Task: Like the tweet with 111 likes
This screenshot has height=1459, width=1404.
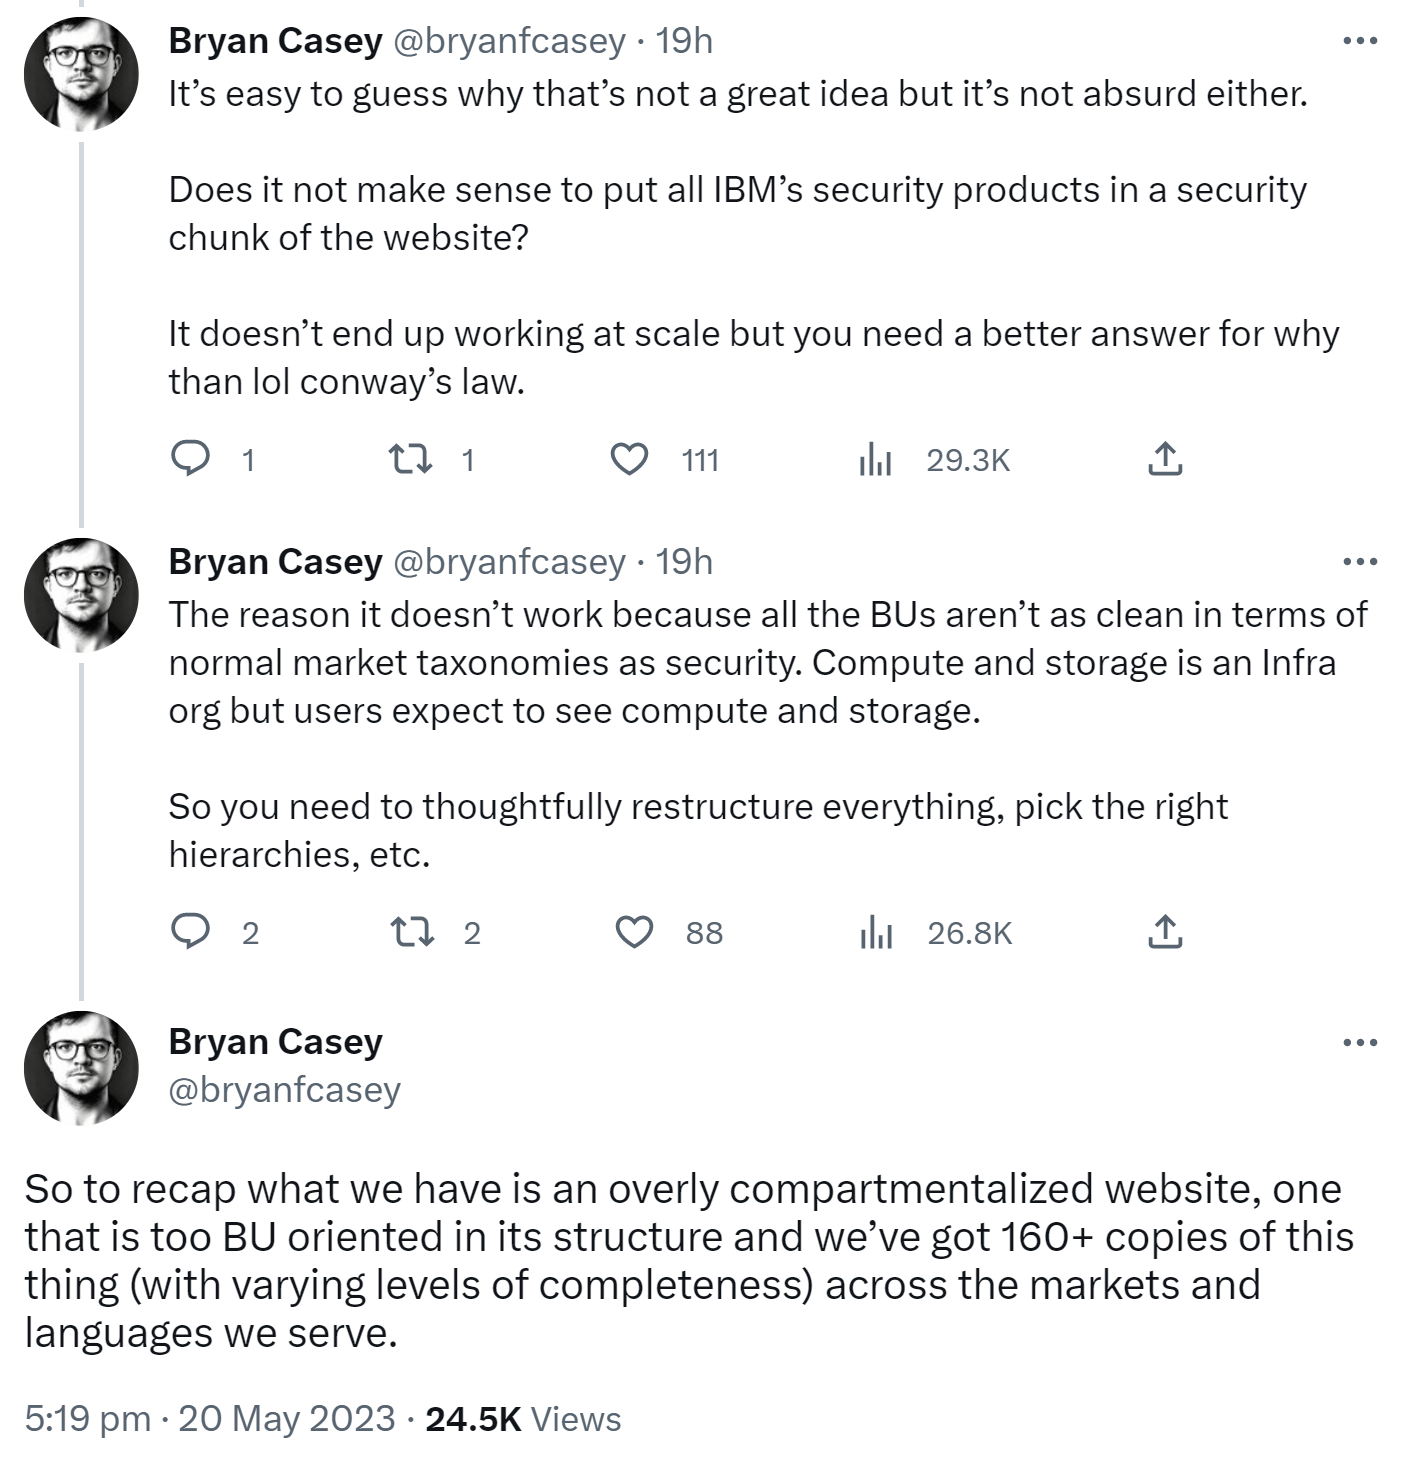Action: click(x=630, y=460)
